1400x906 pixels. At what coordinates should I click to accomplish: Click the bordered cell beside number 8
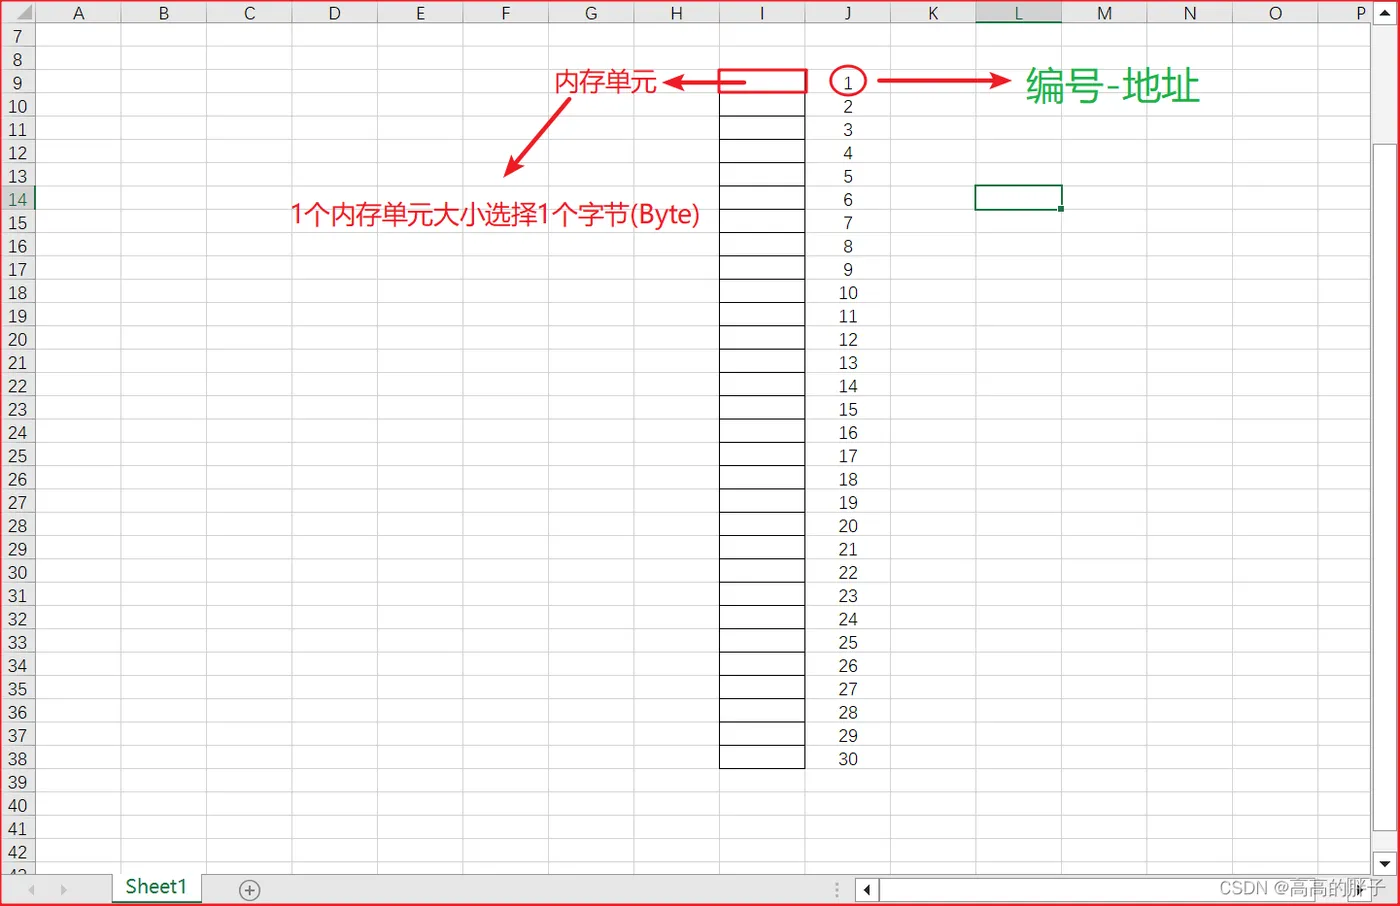[762, 245]
